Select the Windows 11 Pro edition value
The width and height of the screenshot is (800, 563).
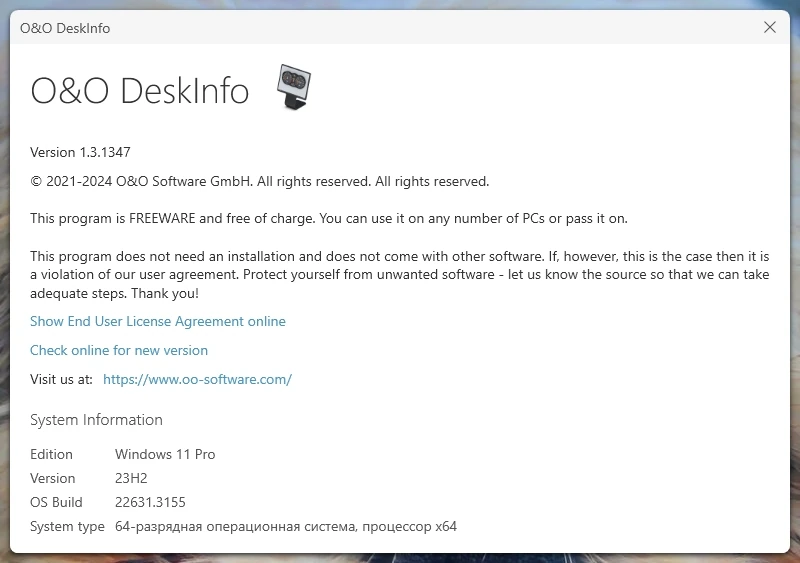165,454
